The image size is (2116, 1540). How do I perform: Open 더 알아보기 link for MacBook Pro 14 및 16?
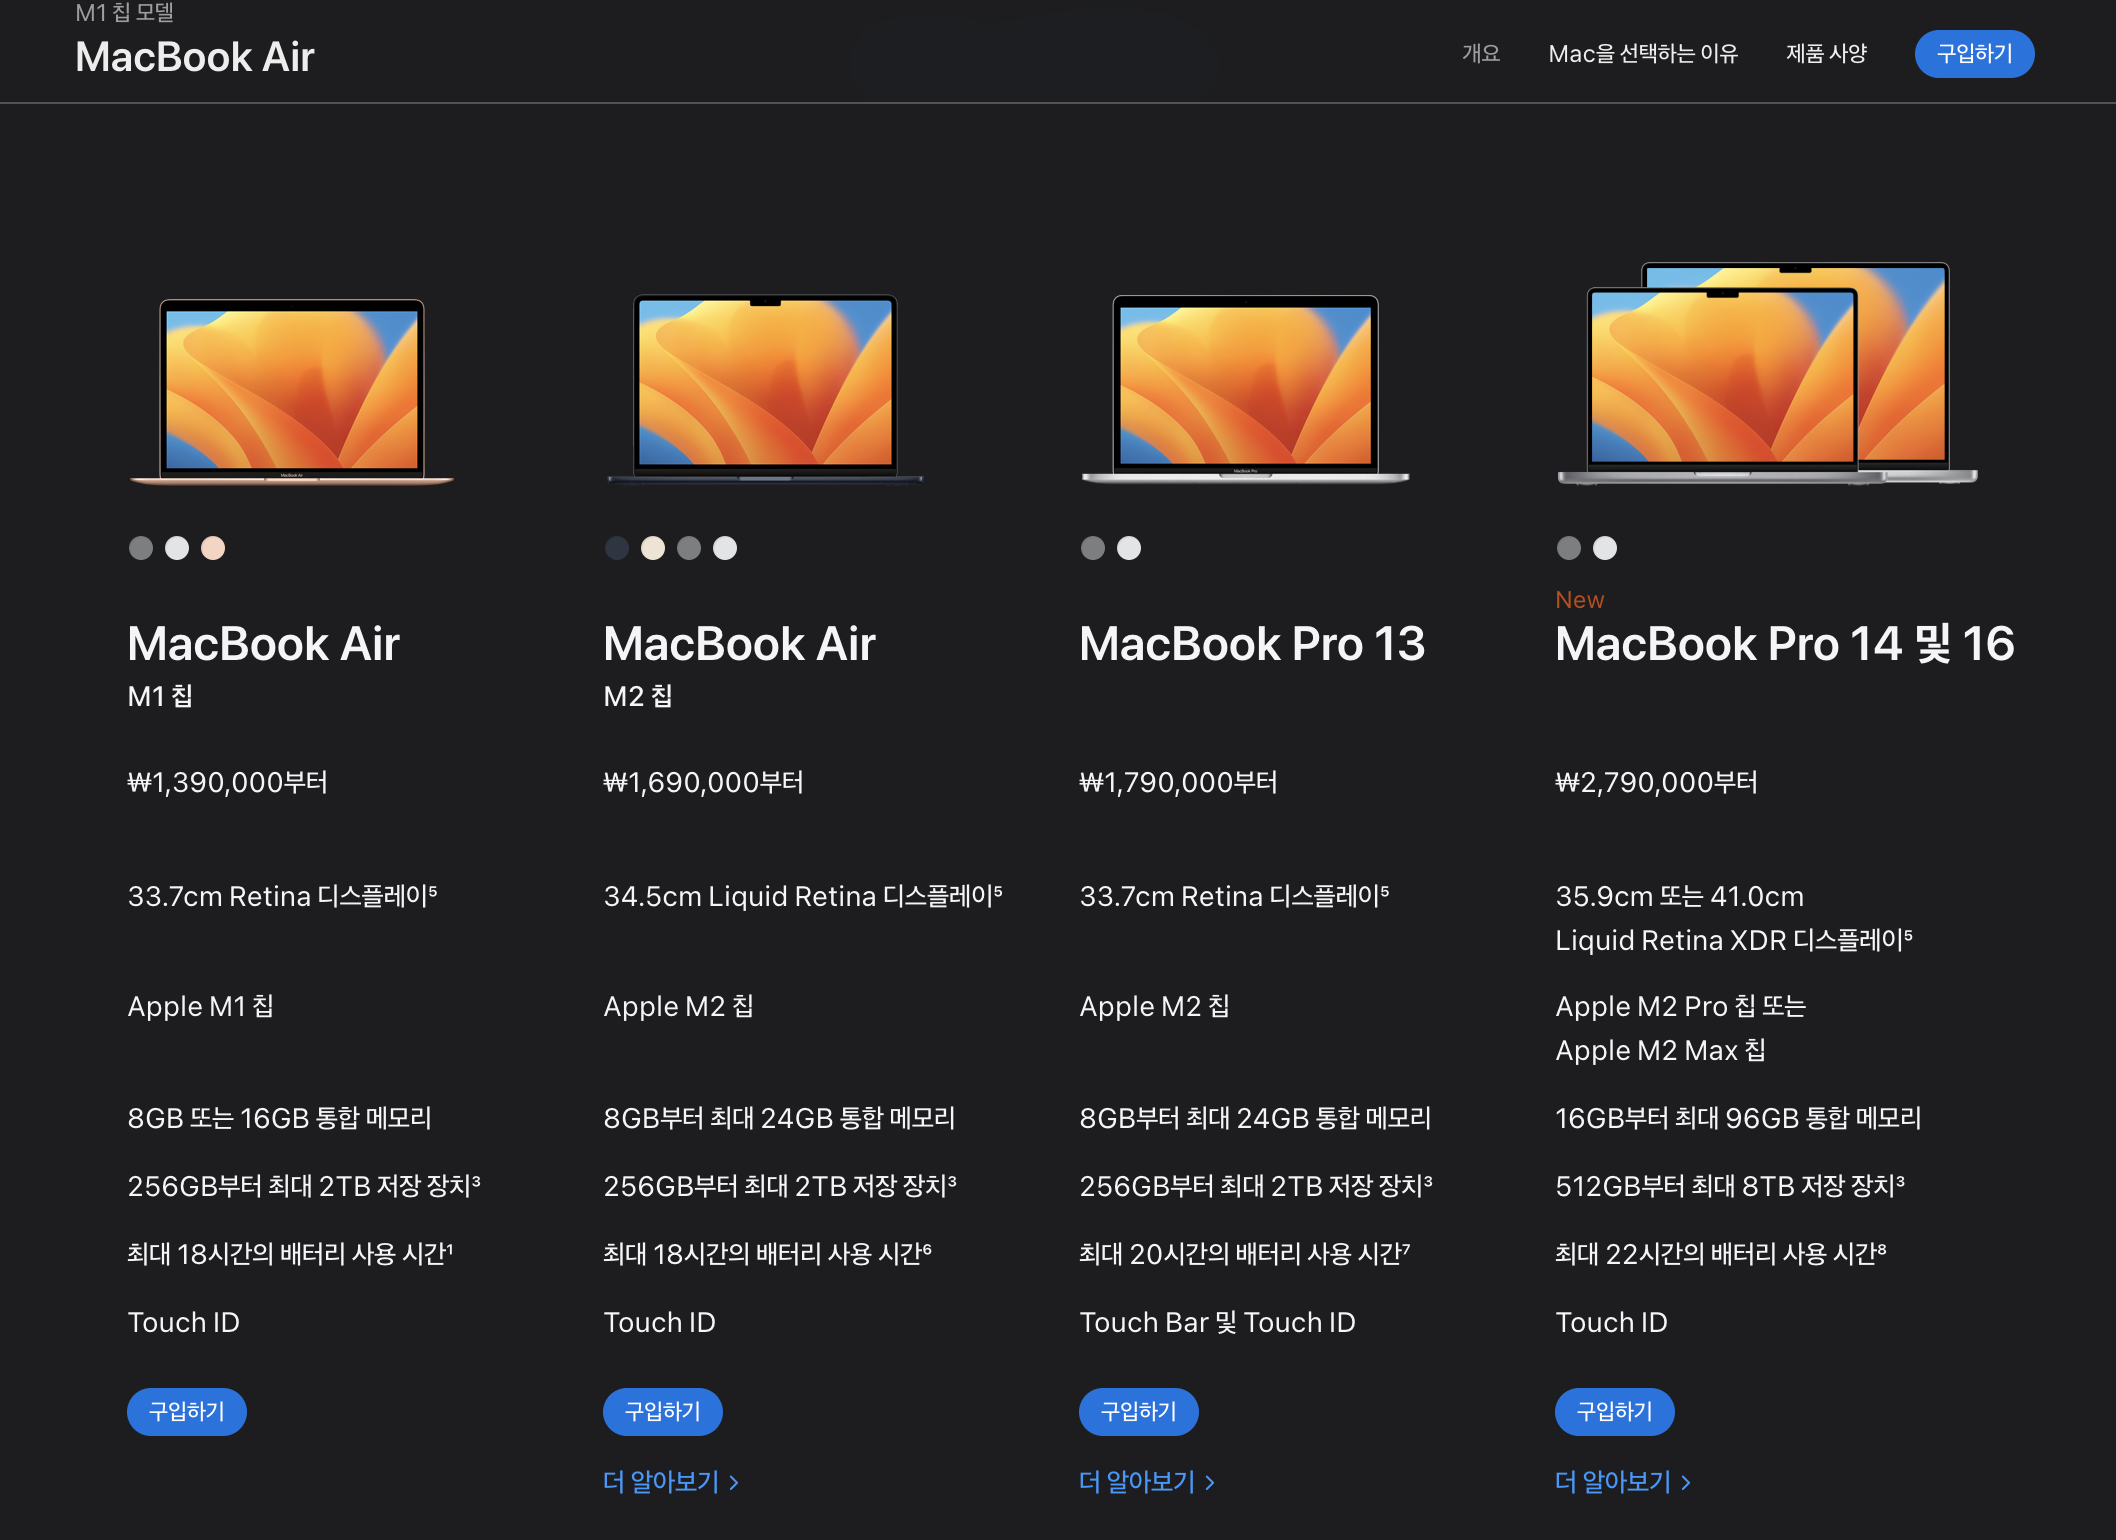click(x=1623, y=1482)
